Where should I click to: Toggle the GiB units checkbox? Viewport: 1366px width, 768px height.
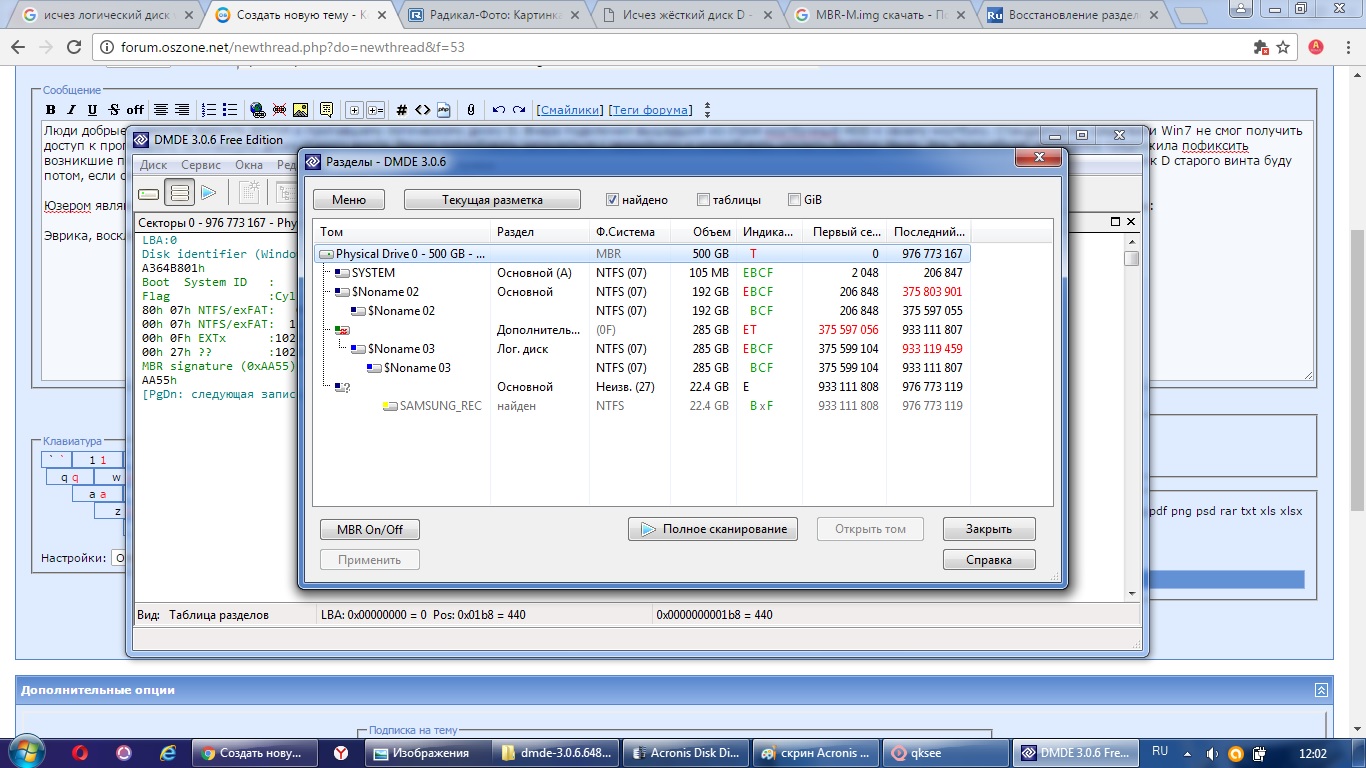tap(795, 200)
